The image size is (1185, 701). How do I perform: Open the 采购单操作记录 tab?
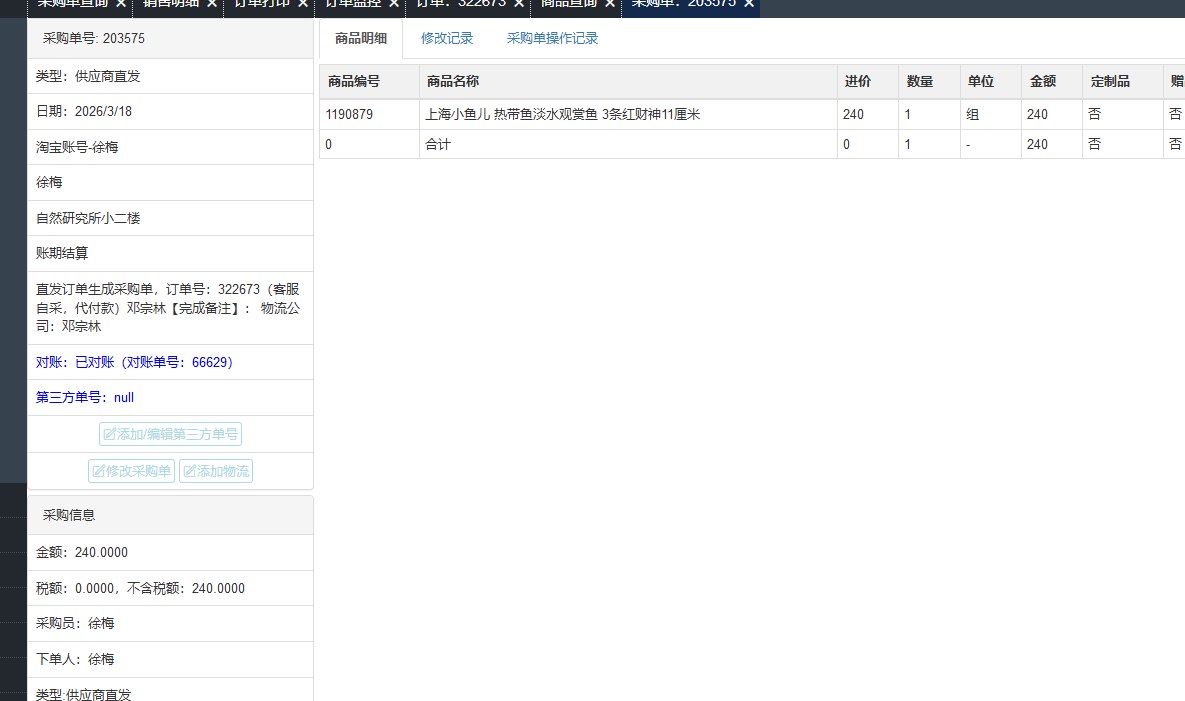coord(552,39)
